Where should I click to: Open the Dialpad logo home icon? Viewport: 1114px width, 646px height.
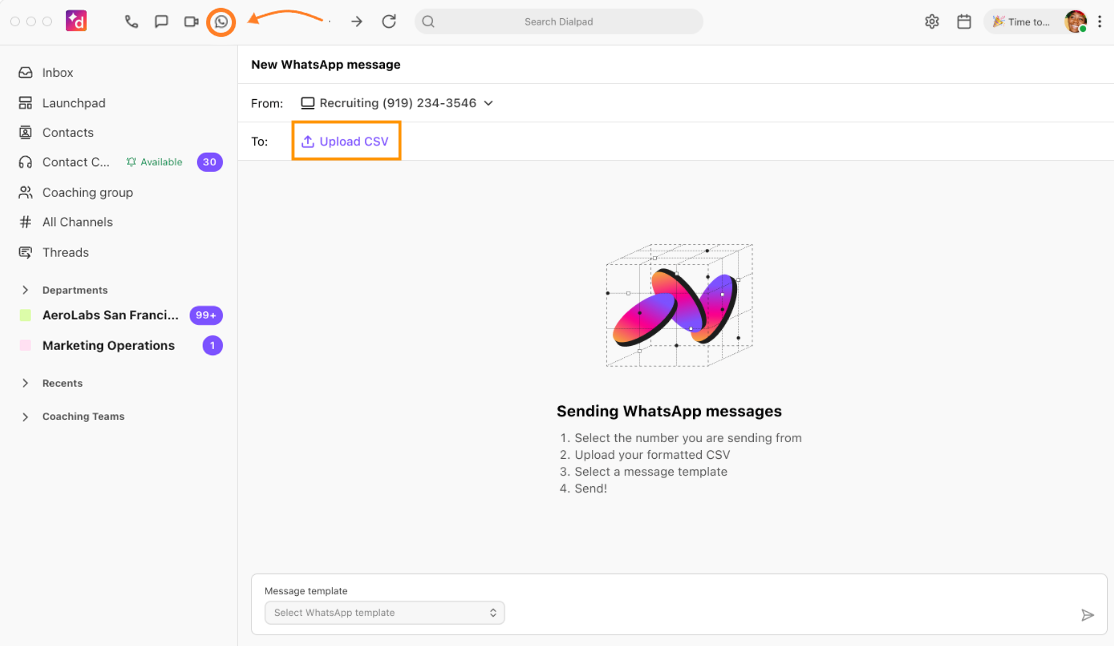[76, 21]
